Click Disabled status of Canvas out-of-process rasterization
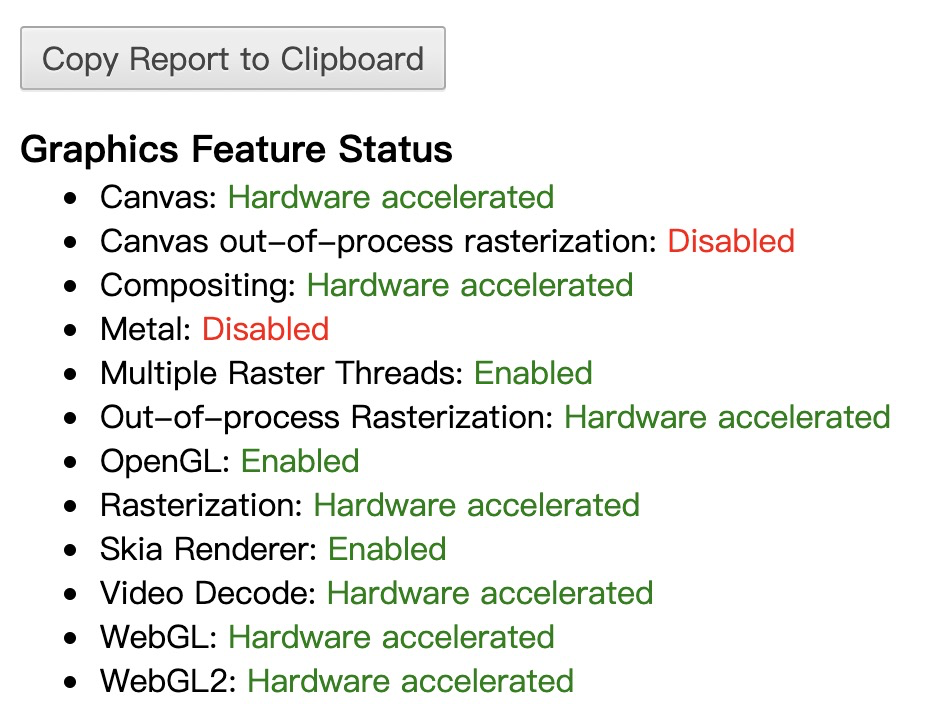The width and height of the screenshot is (926, 728). coord(731,241)
